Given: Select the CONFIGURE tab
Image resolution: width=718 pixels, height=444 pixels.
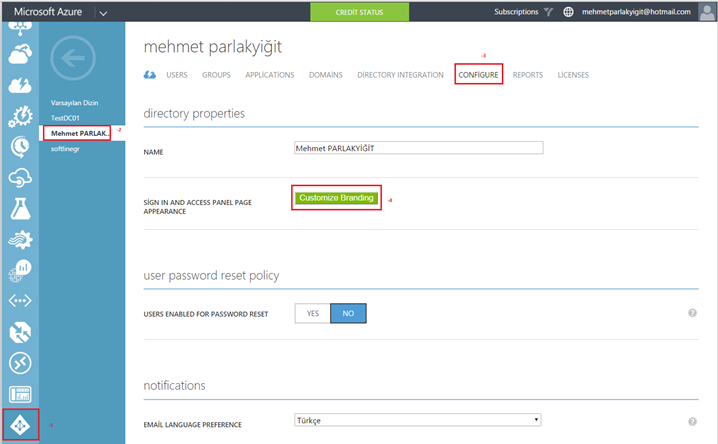Looking at the screenshot, I should [x=479, y=75].
